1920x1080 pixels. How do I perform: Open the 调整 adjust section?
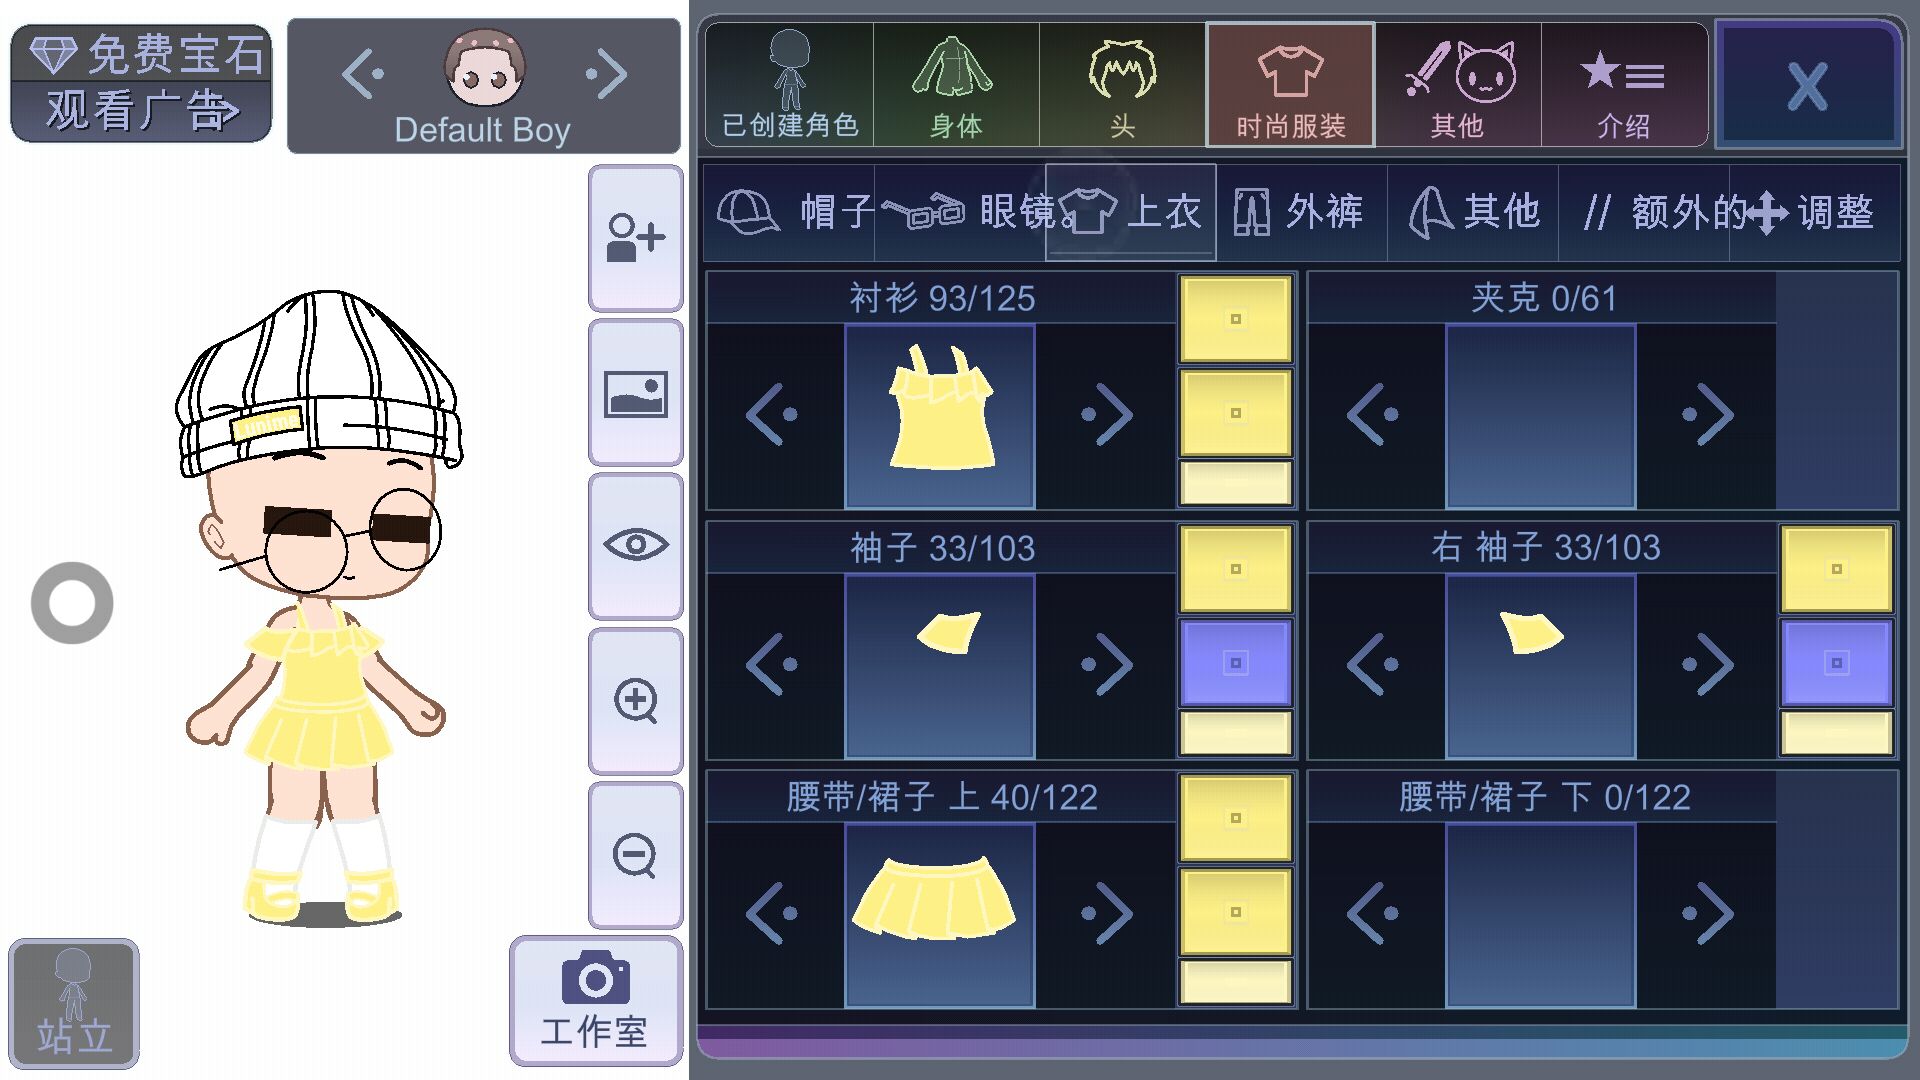1815,212
